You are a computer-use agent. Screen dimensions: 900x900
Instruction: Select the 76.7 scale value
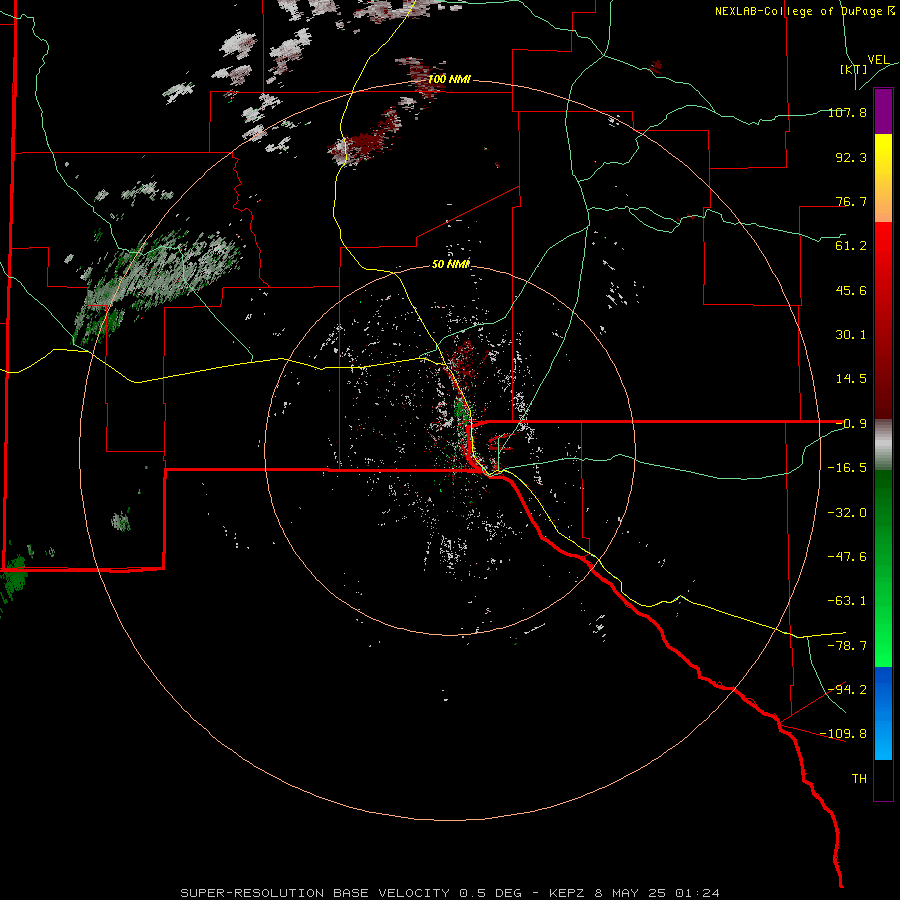pos(851,201)
